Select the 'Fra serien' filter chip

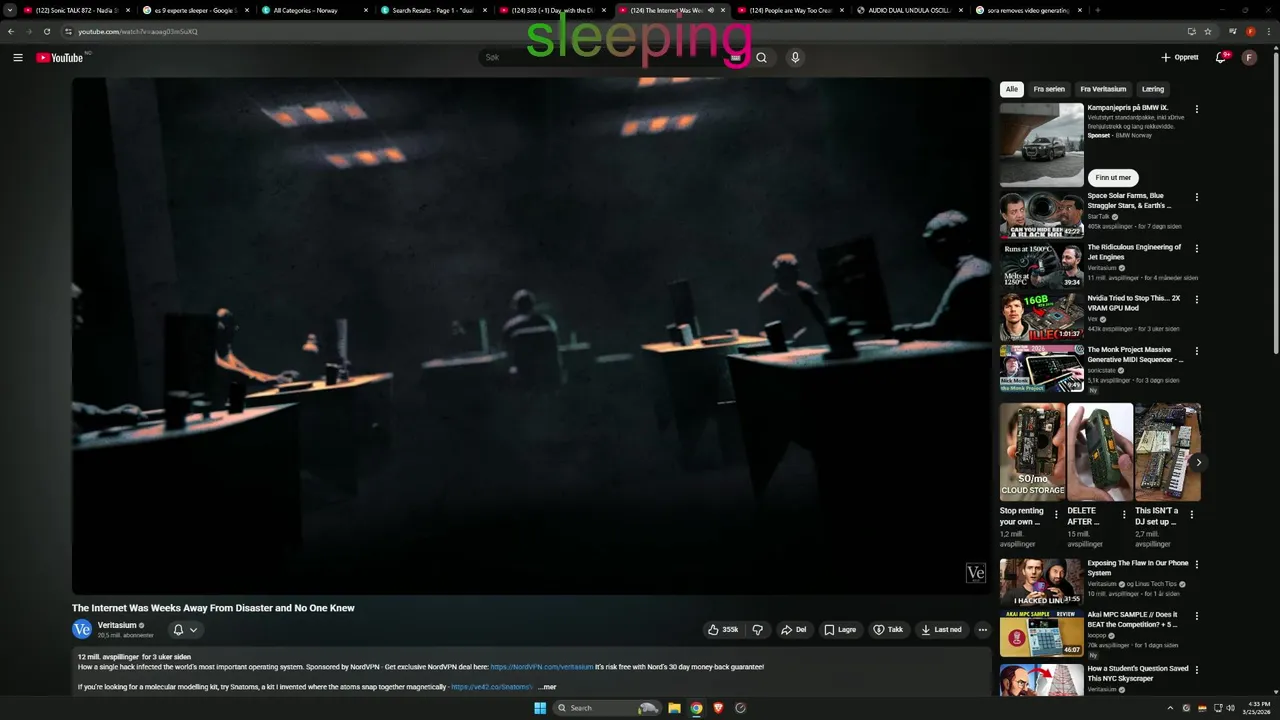point(1049,89)
